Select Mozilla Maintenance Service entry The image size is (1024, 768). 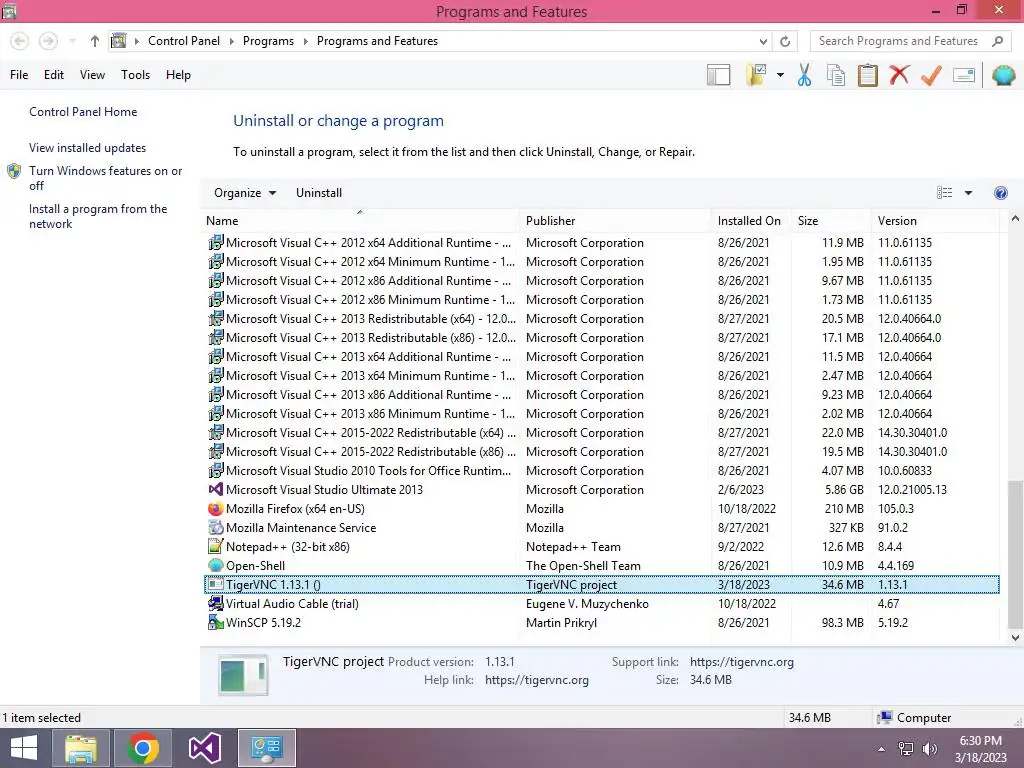point(601,528)
